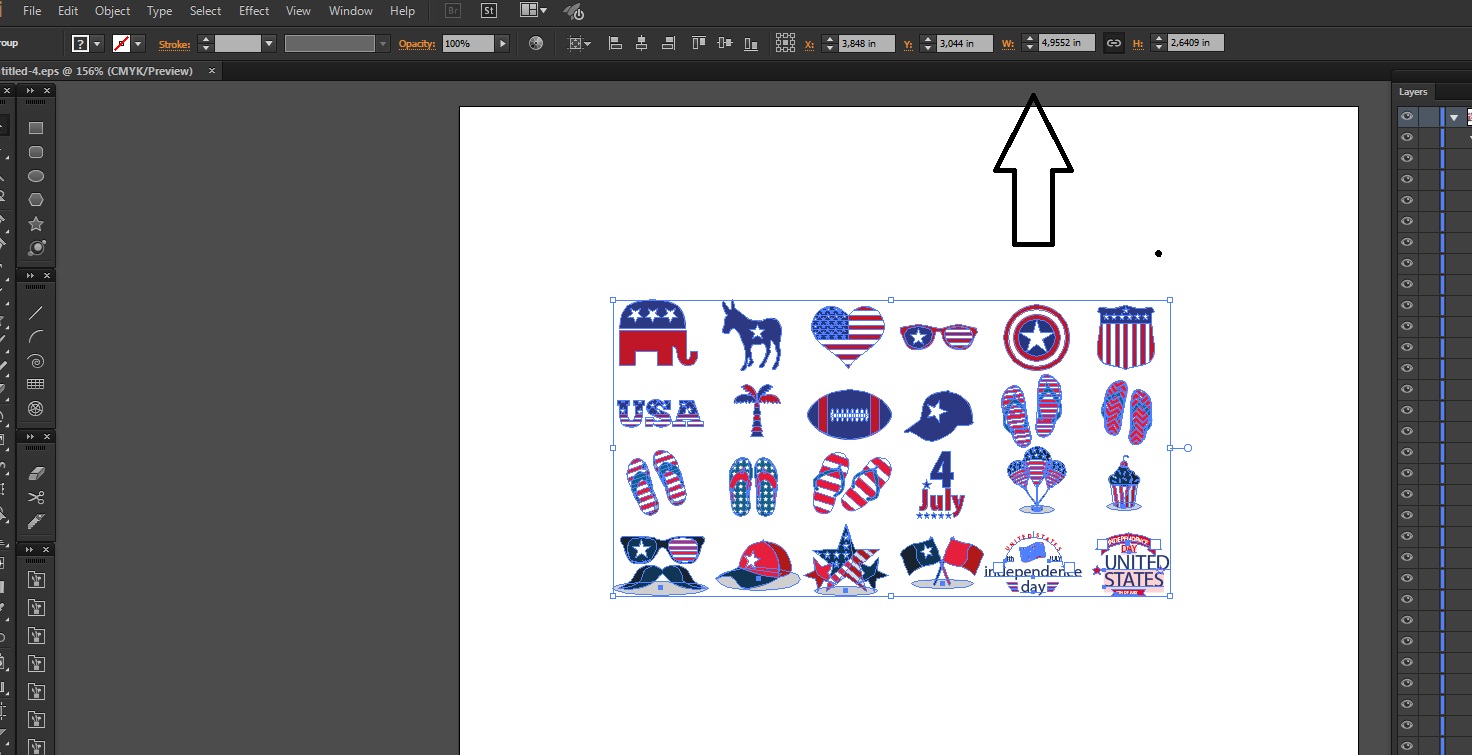Open the Effect menu
This screenshot has width=1472, height=755.
[254, 11]
